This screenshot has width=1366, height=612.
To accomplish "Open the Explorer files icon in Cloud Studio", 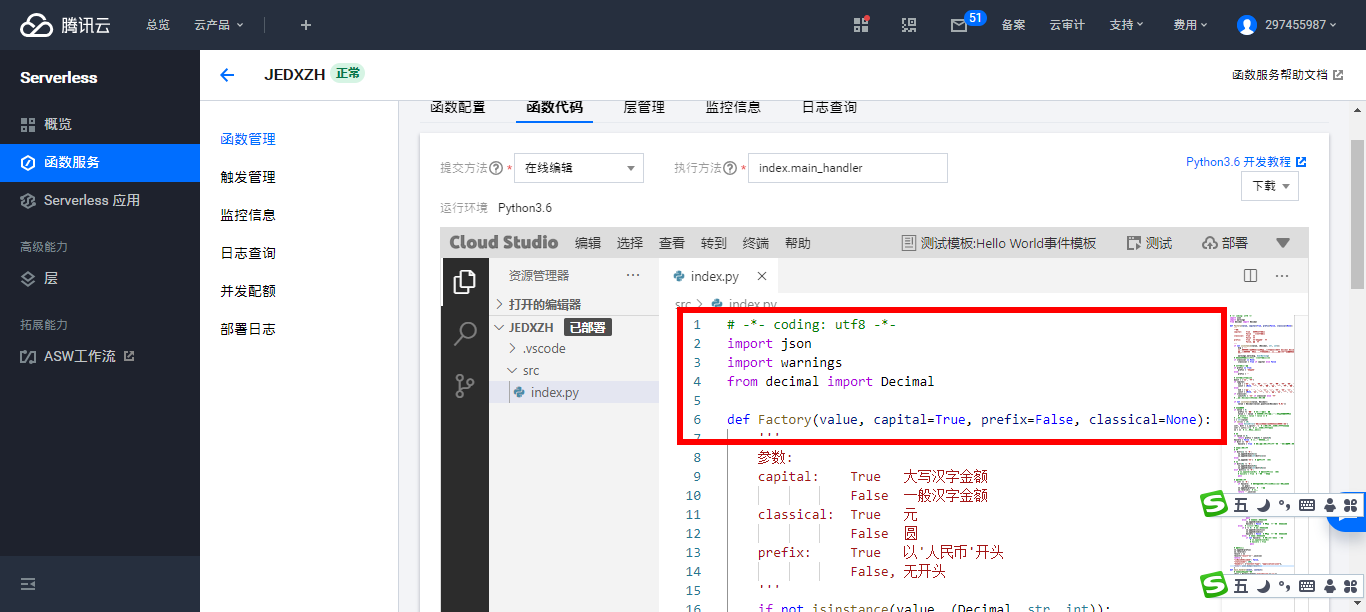I will point(465,282).
